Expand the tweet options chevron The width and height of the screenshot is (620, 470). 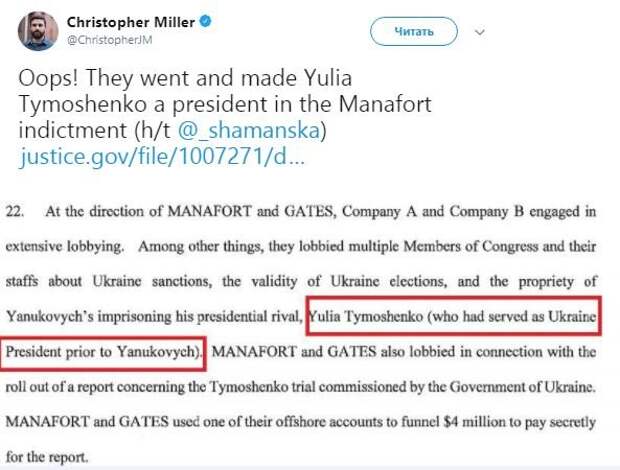(480, 32)
